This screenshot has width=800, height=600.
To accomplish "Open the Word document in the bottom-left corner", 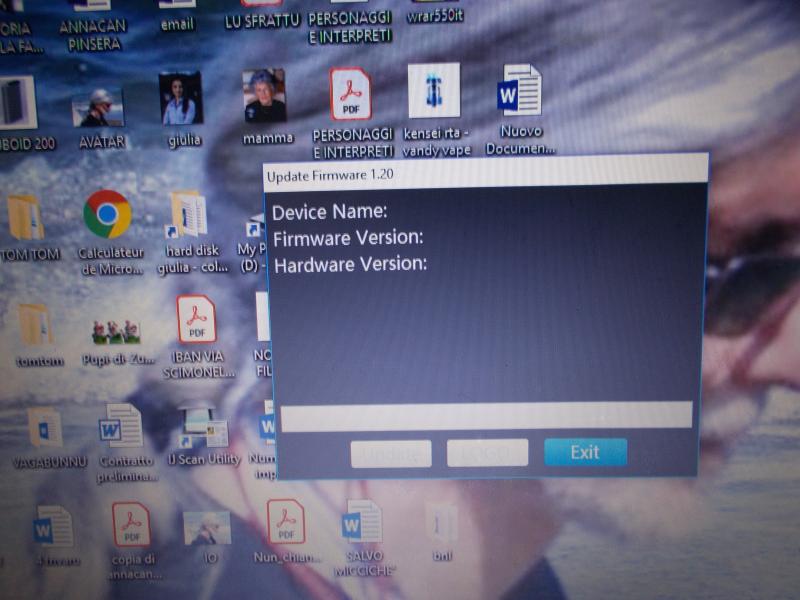I will pos(54,527).
